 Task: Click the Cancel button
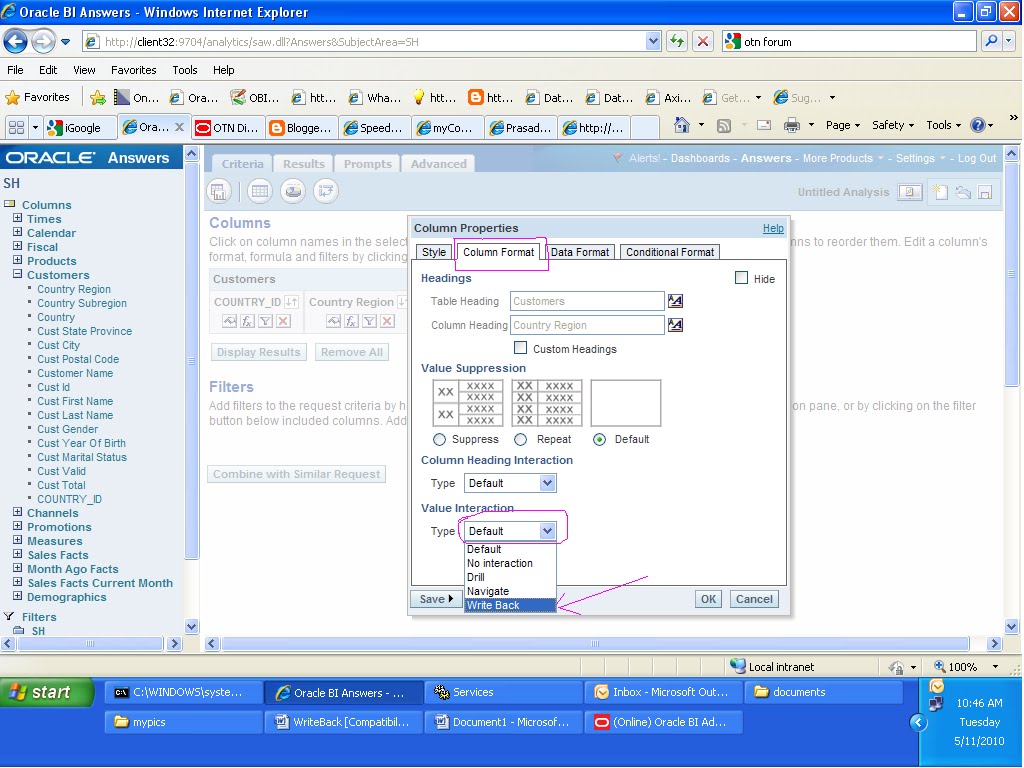tap(754, 599)
